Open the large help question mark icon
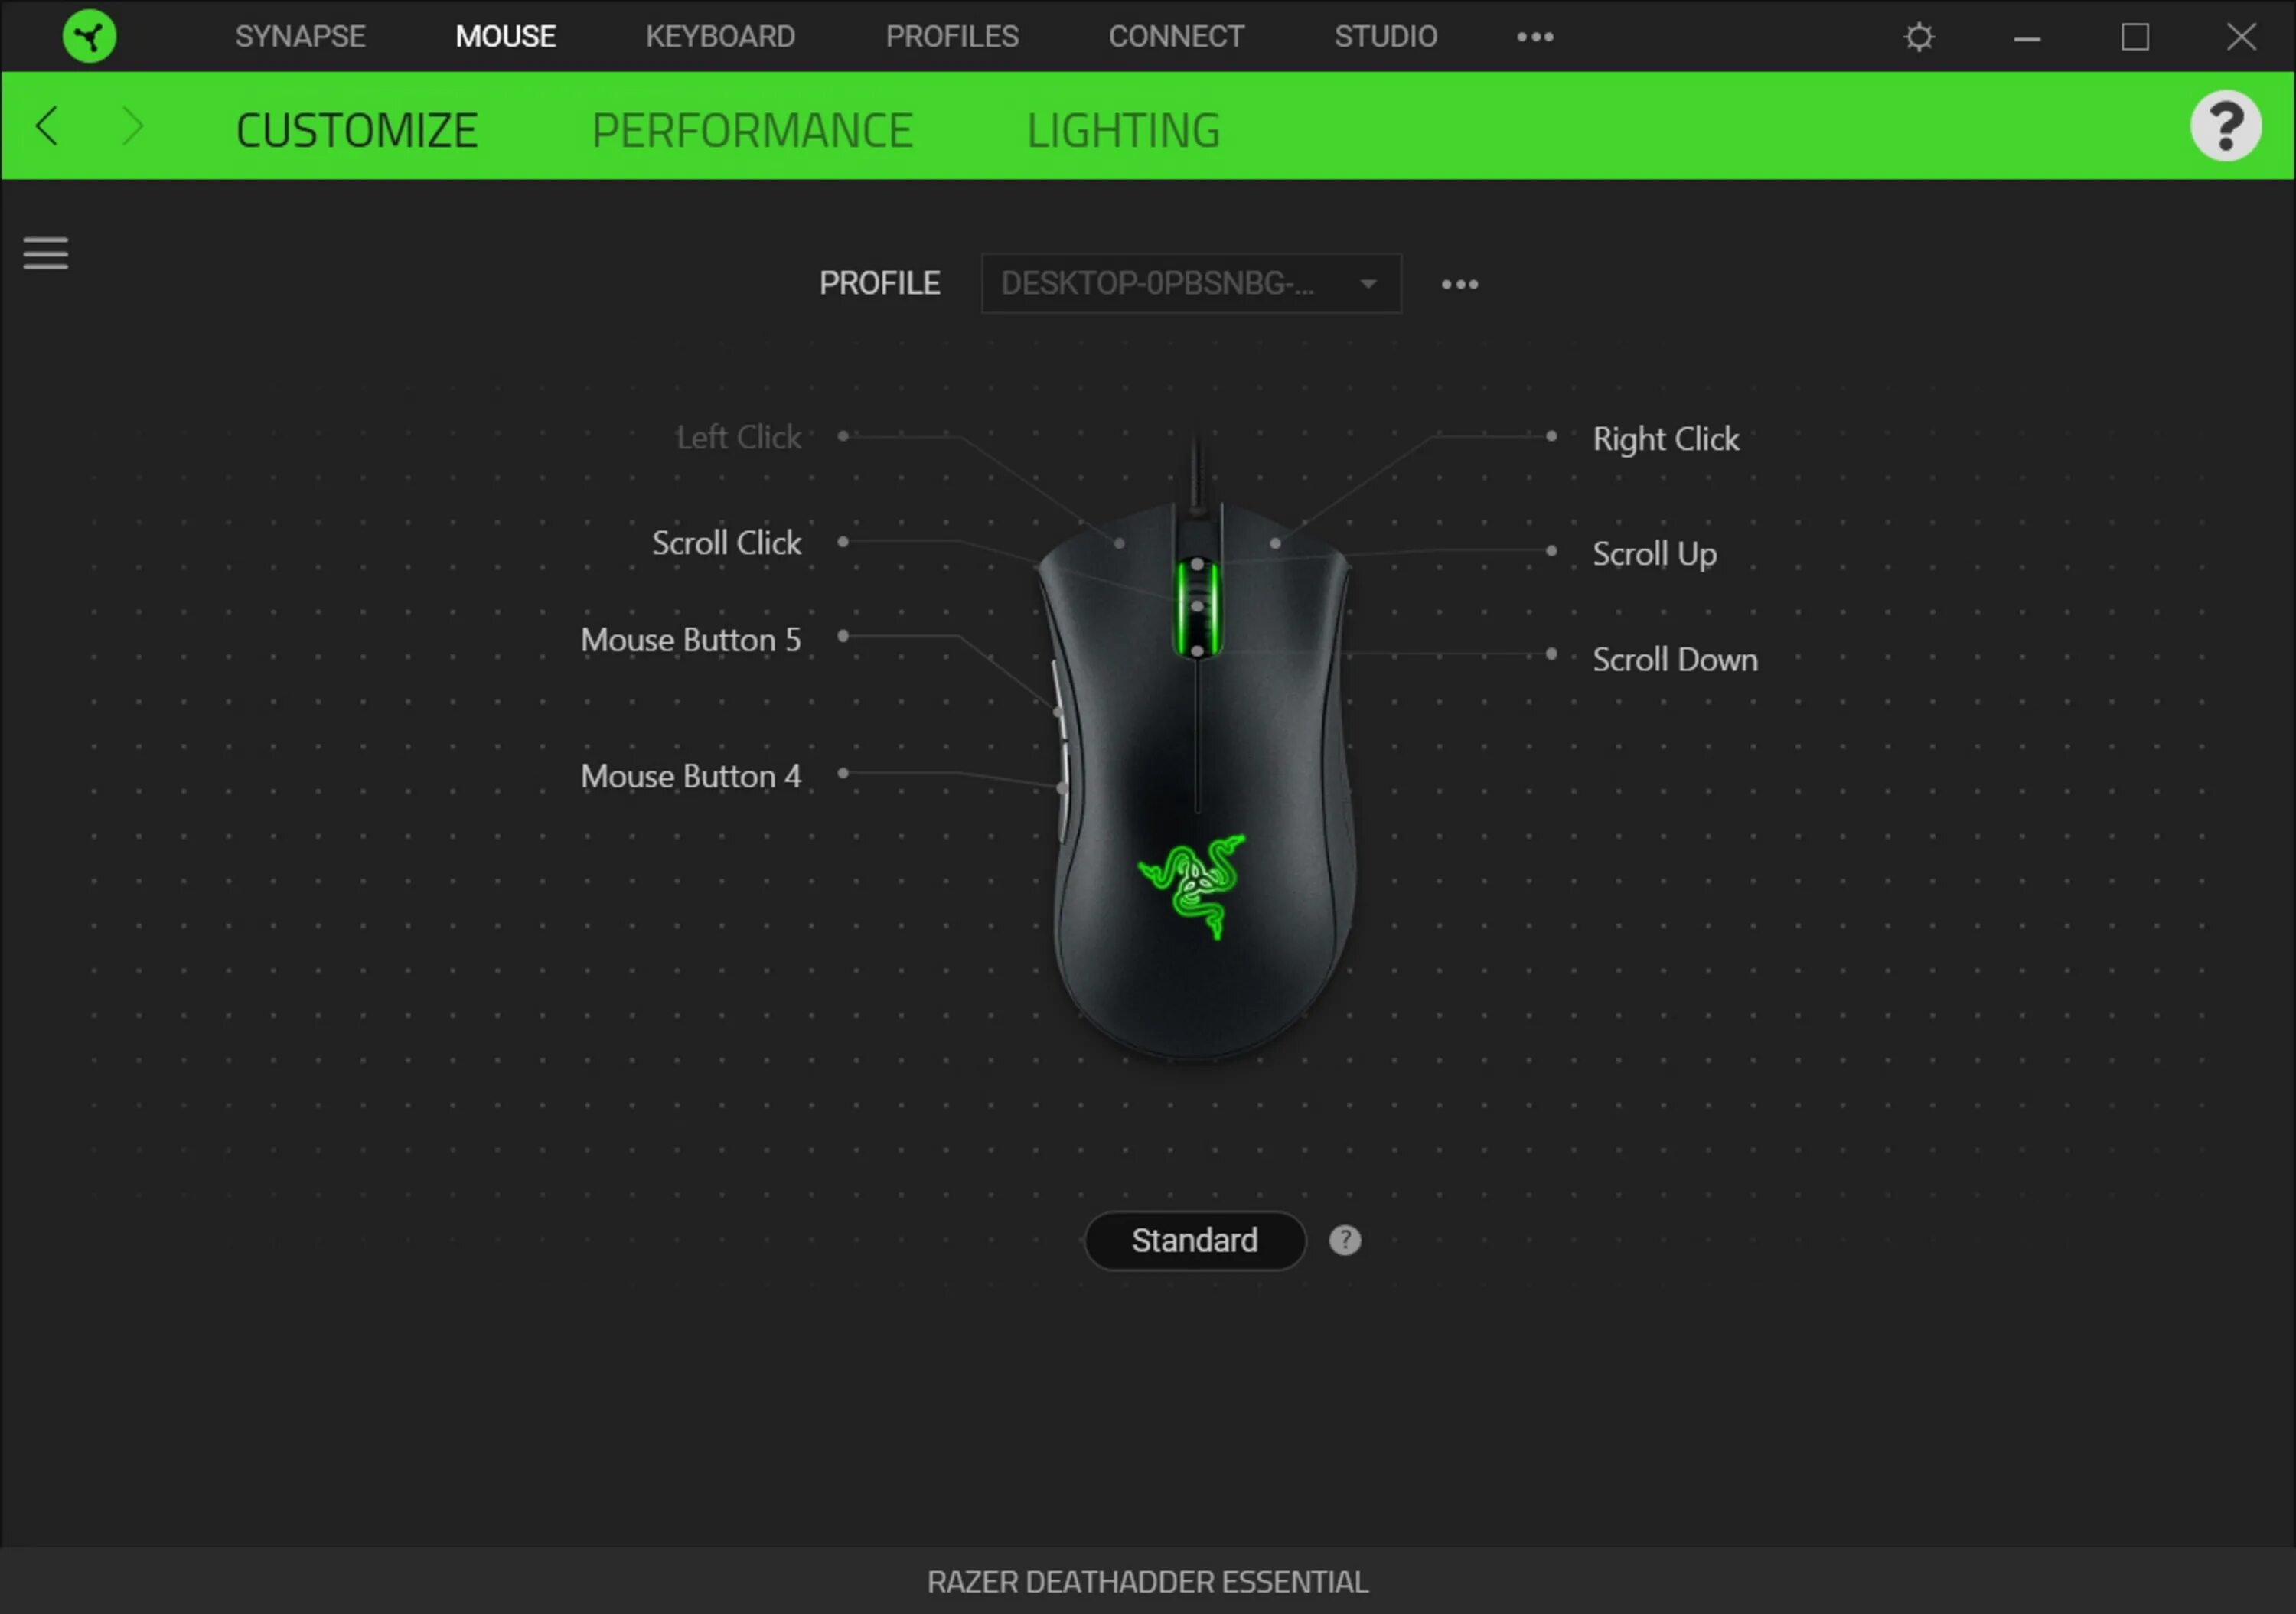 pyautogui.click(x=2225, y=126)
